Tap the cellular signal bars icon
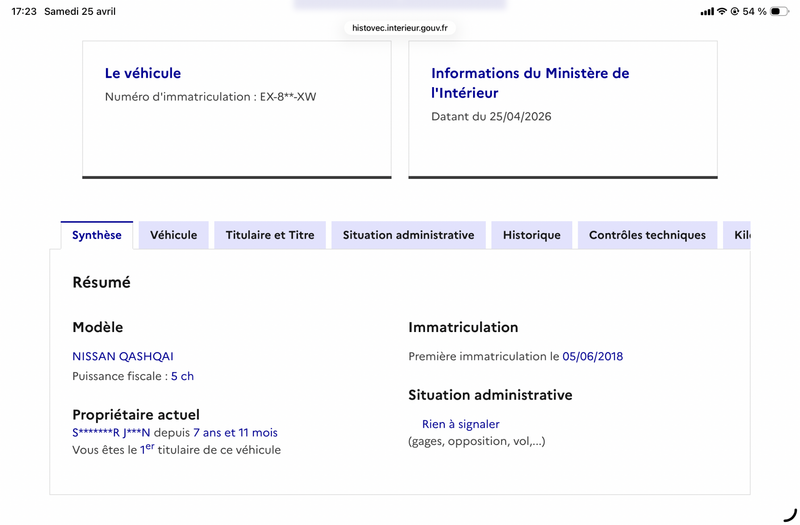The image size is (800, 525). (x=707, y=11)
